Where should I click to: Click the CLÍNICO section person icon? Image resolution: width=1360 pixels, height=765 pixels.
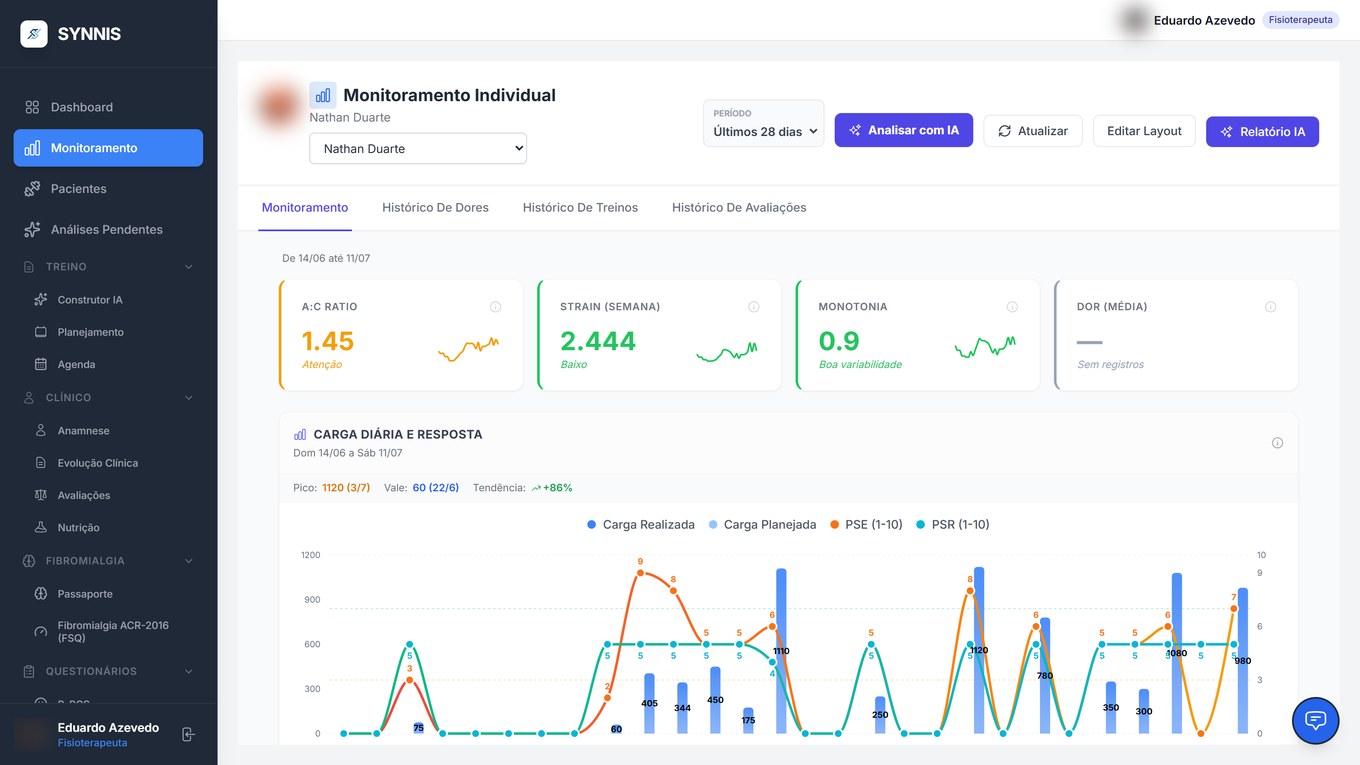point(29,398)
